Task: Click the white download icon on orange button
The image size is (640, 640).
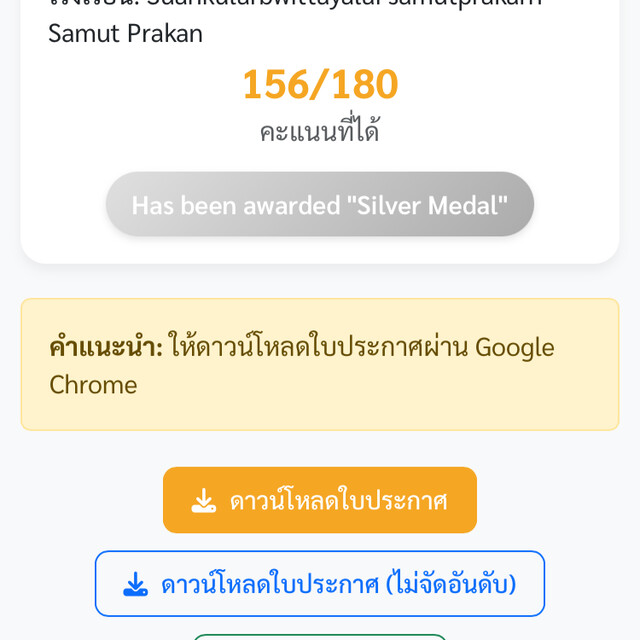Action: pos(204,501)
